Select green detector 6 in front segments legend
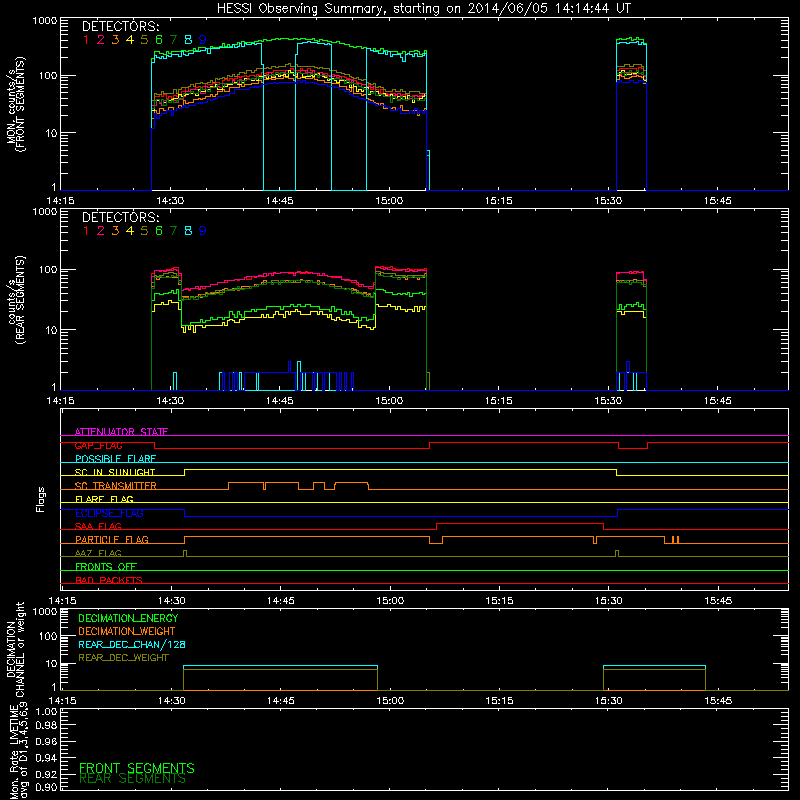800x800 pixels. [159, 40]
